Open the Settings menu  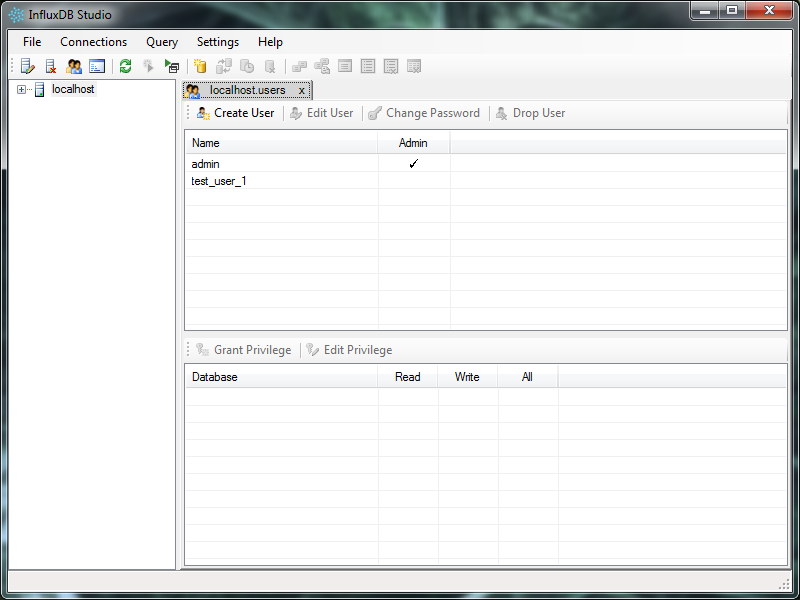click(218, 42)
